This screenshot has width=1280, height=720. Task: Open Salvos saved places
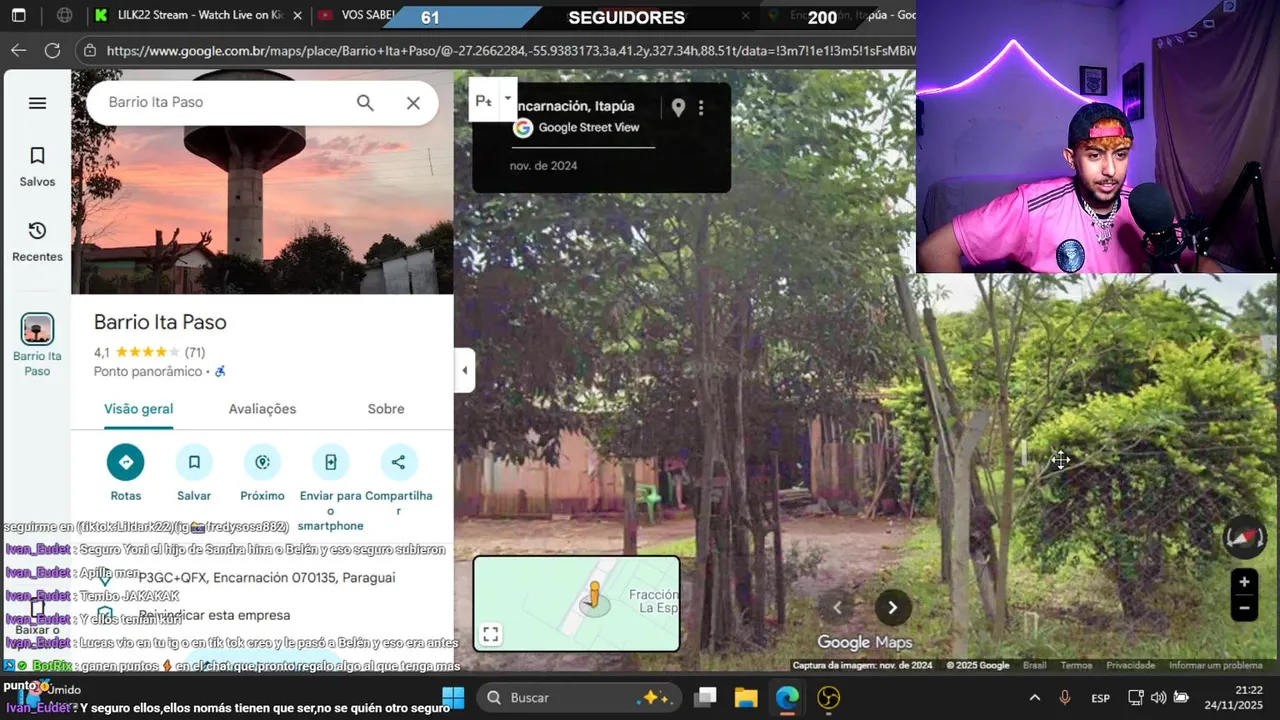pyautogui.click(x=37, y=167)
